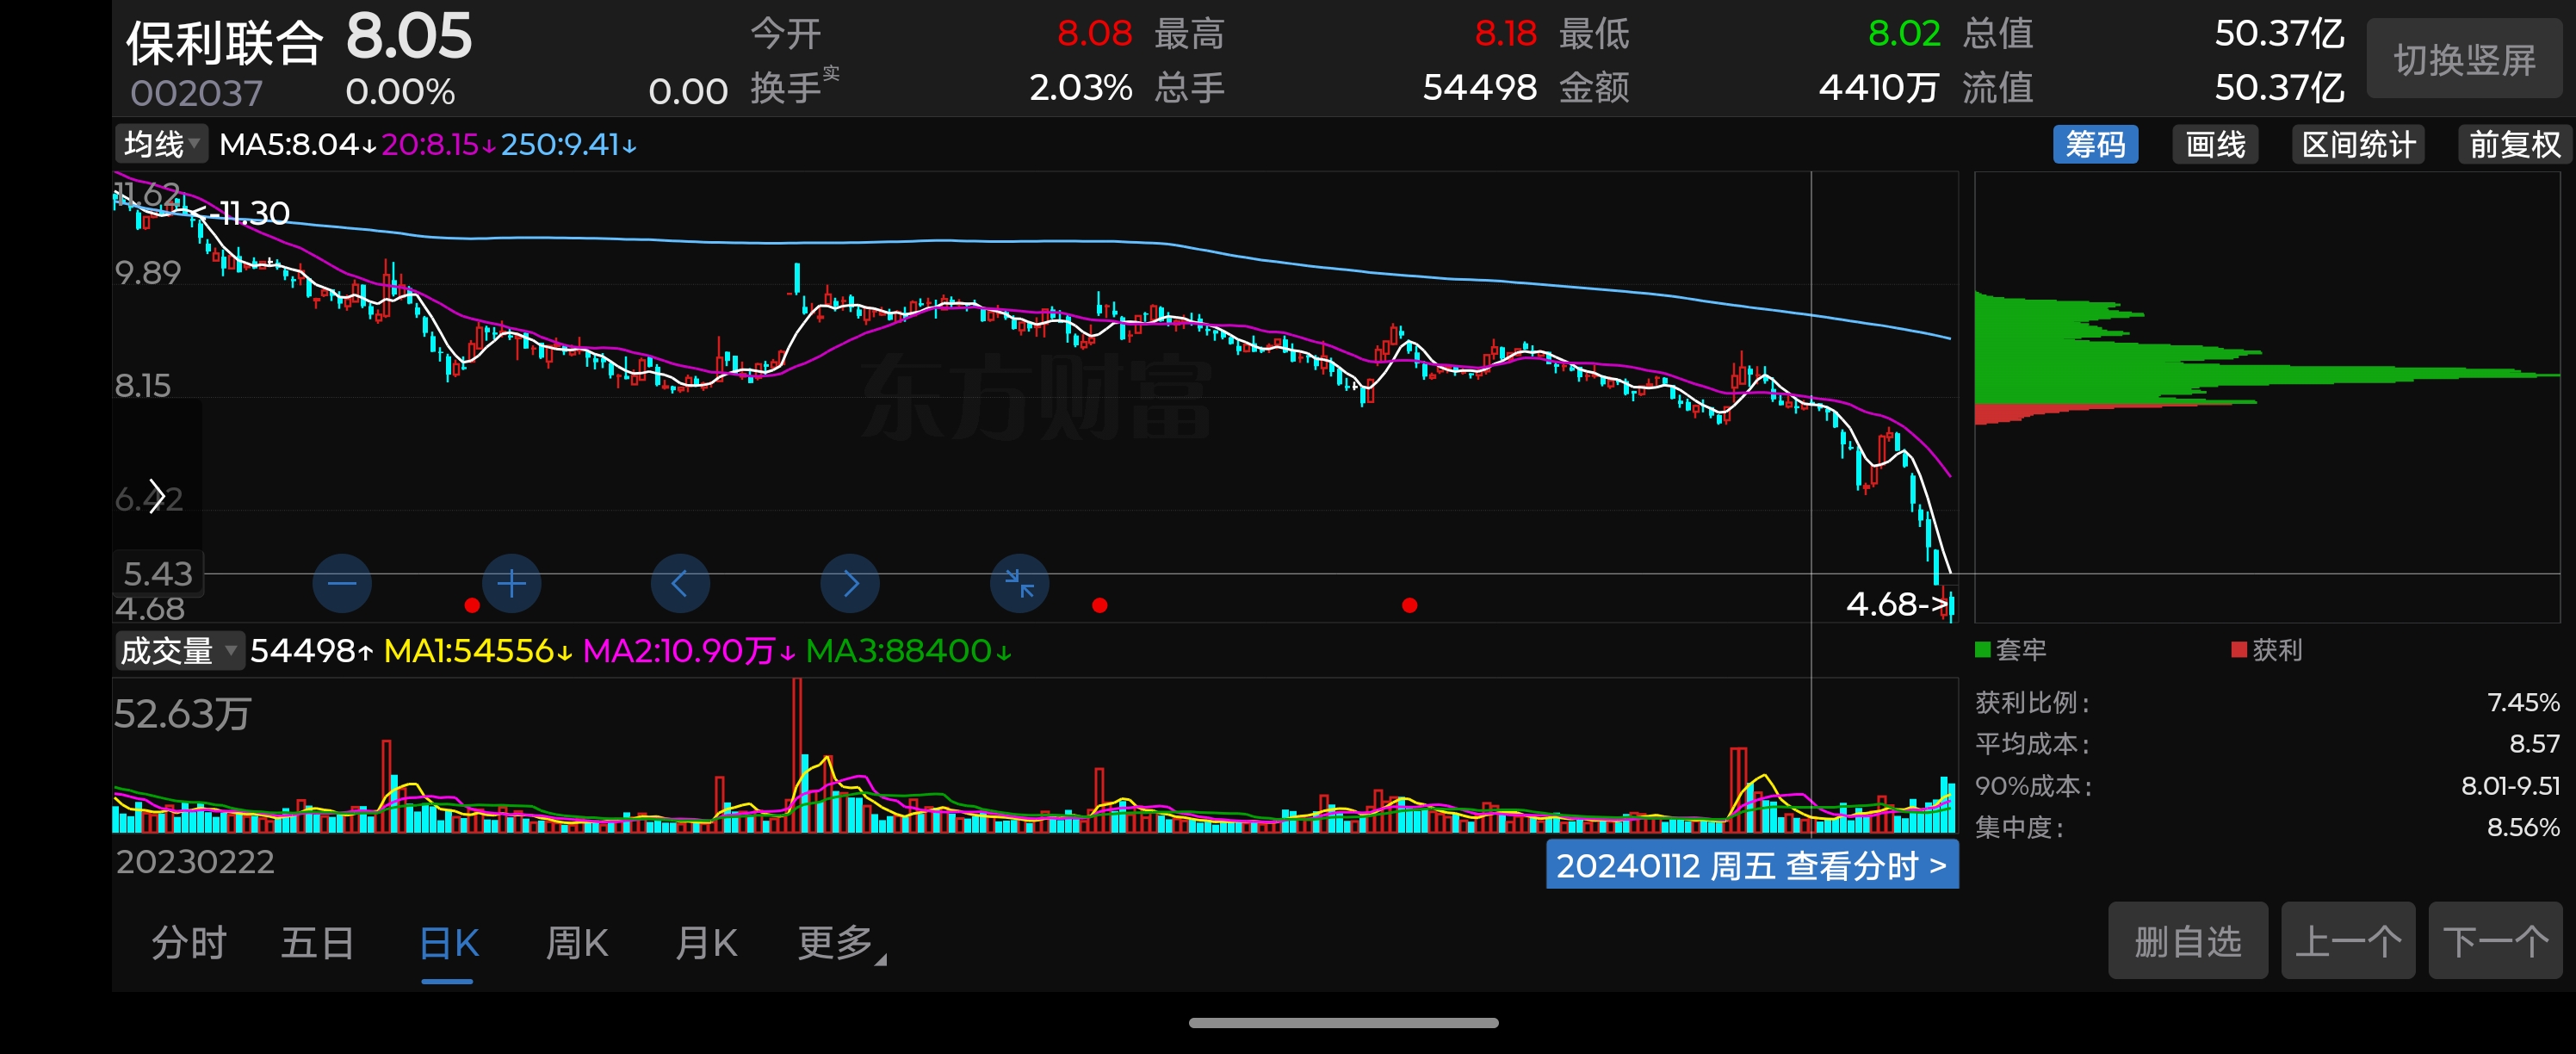Image resolution: width=2576 pixels, height=1054 pixels.
Task: Select the 月K chart tab
Action: 706,942
